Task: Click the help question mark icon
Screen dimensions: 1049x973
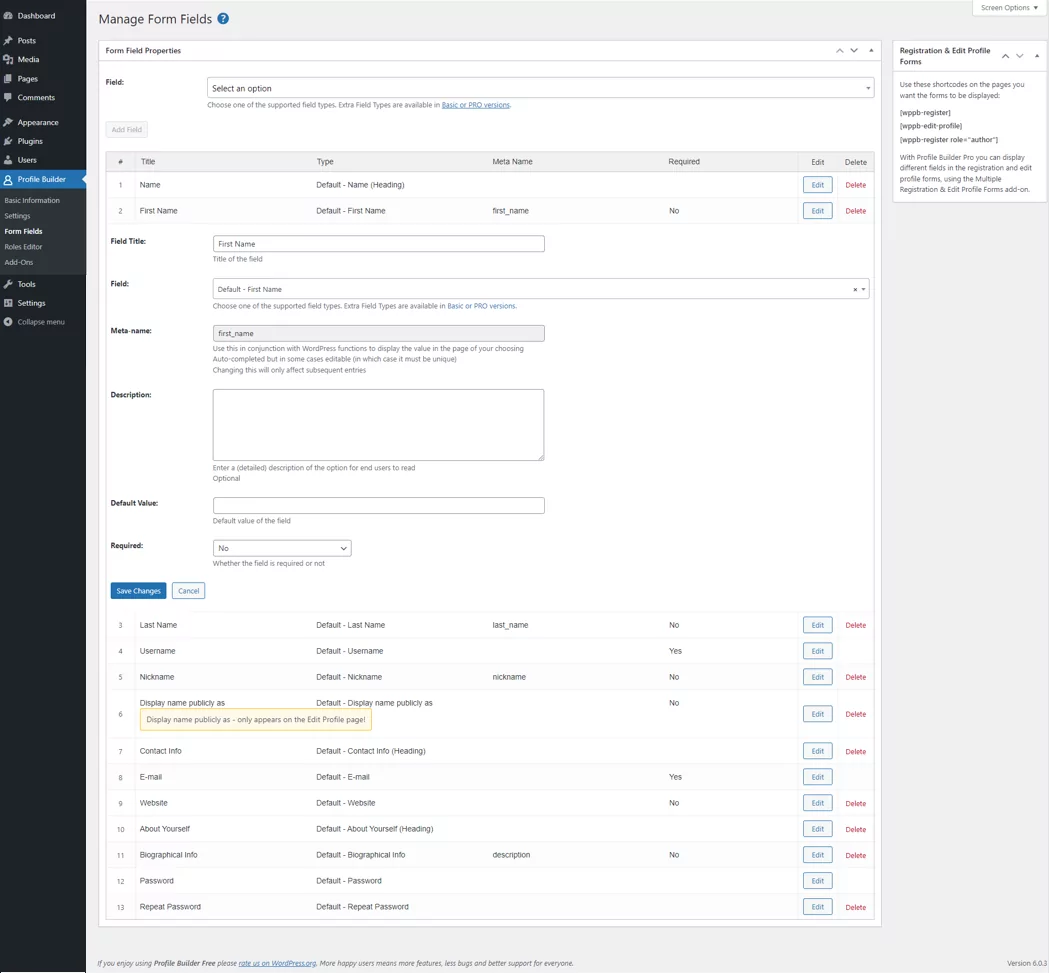Action: (223, 19)
